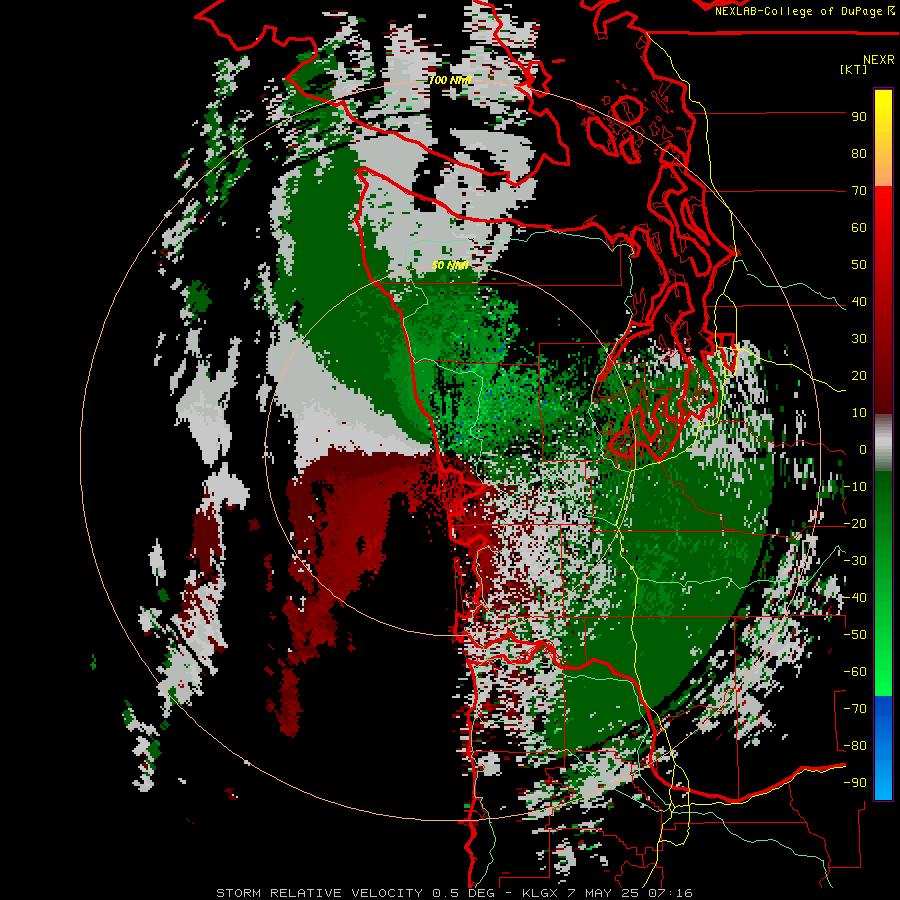Screen dimensions: 900x900
Task: Click the -10 value on the velocity scale
Action: pyautogui.click(x=855, y=487)
